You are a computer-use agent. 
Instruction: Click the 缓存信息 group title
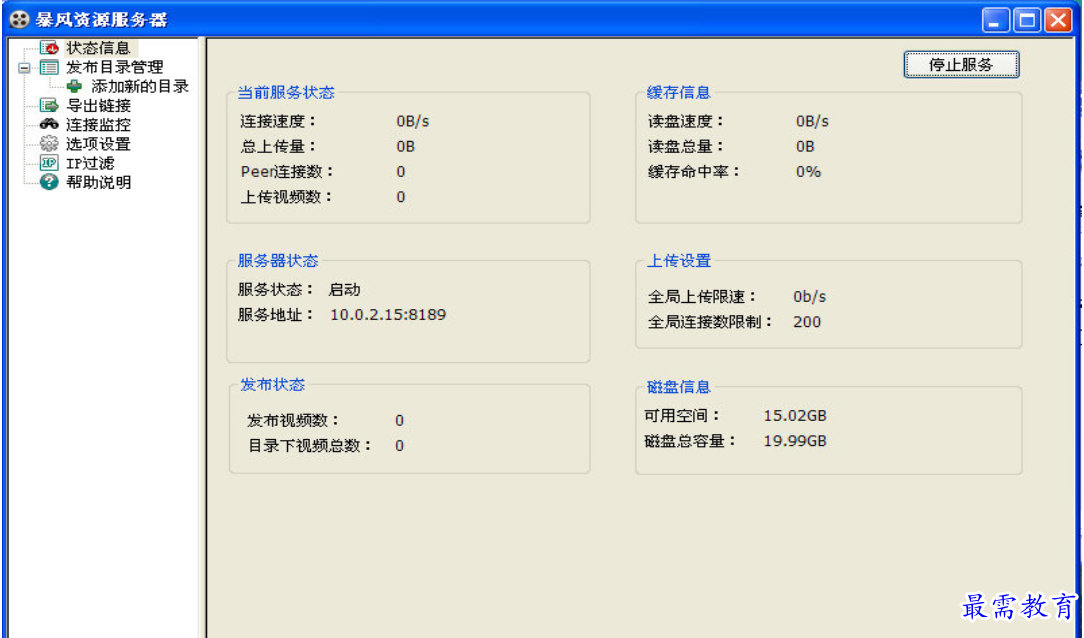click(x=679, y=93)
